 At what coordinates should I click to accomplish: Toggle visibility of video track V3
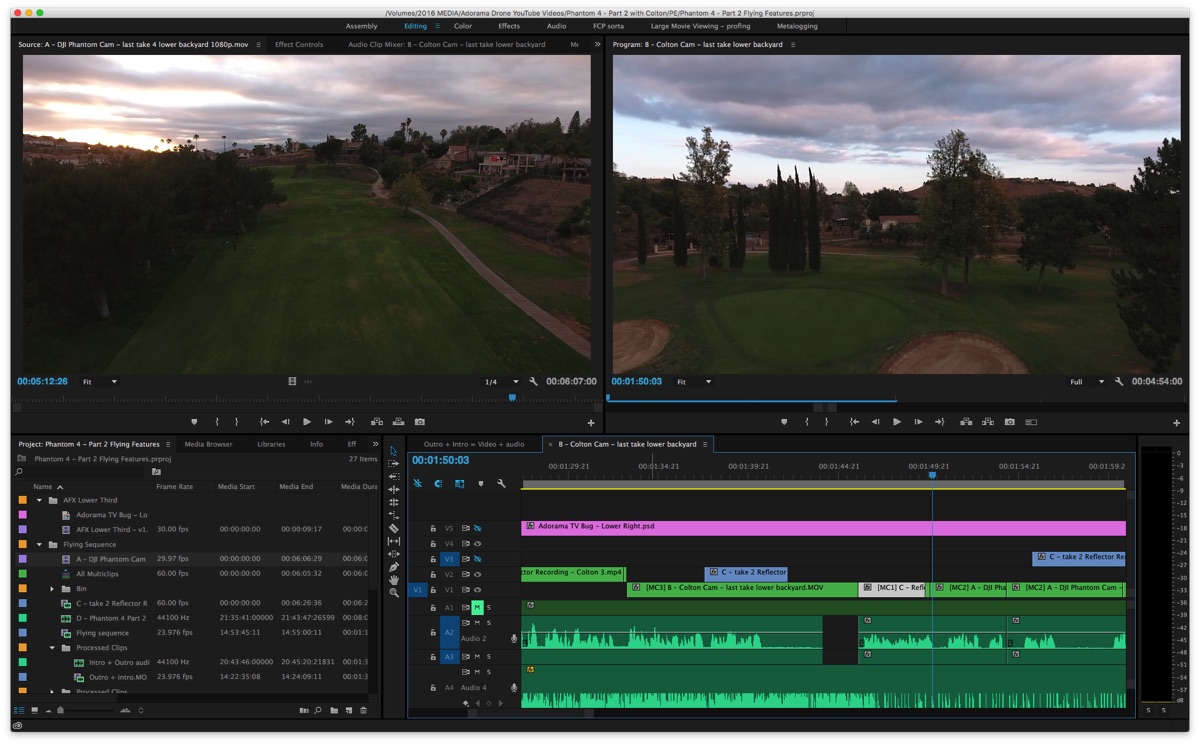click(478, 559)
